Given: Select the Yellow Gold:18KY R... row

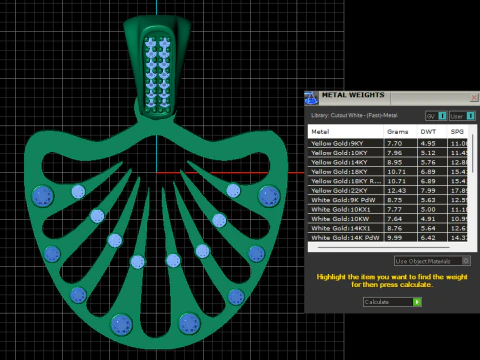Looking at the screenshot, I should (387, 181).
